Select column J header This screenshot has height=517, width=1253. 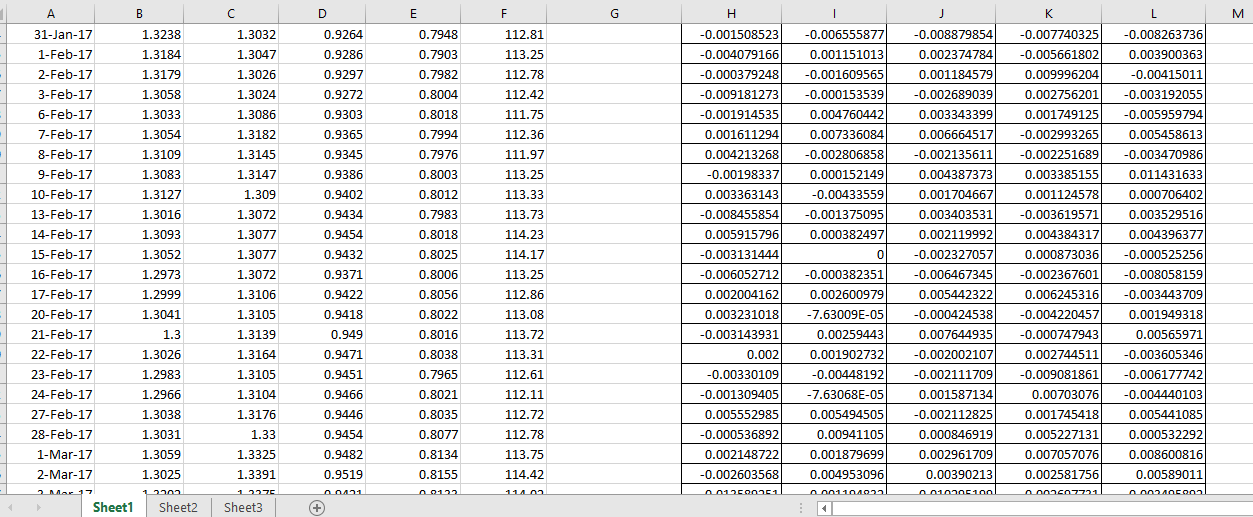942,12
